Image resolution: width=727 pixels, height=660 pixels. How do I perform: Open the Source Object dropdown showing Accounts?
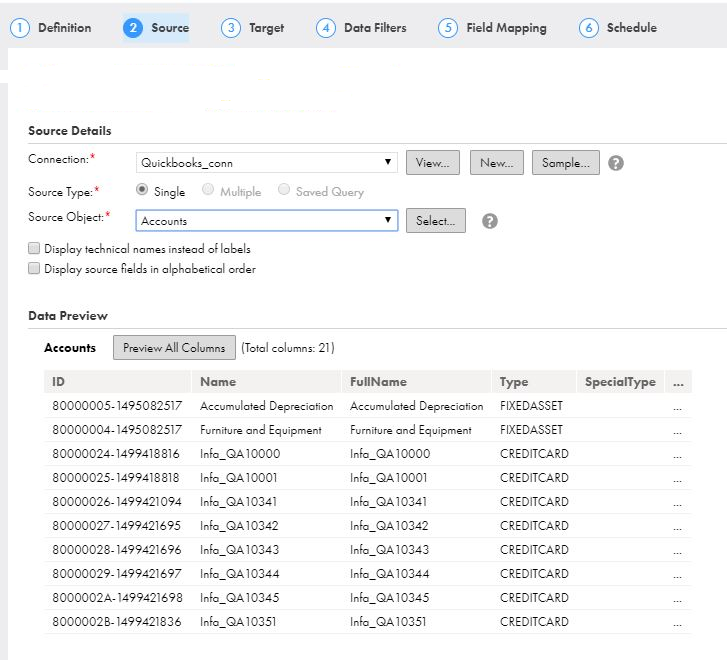[x=267, y=220]
